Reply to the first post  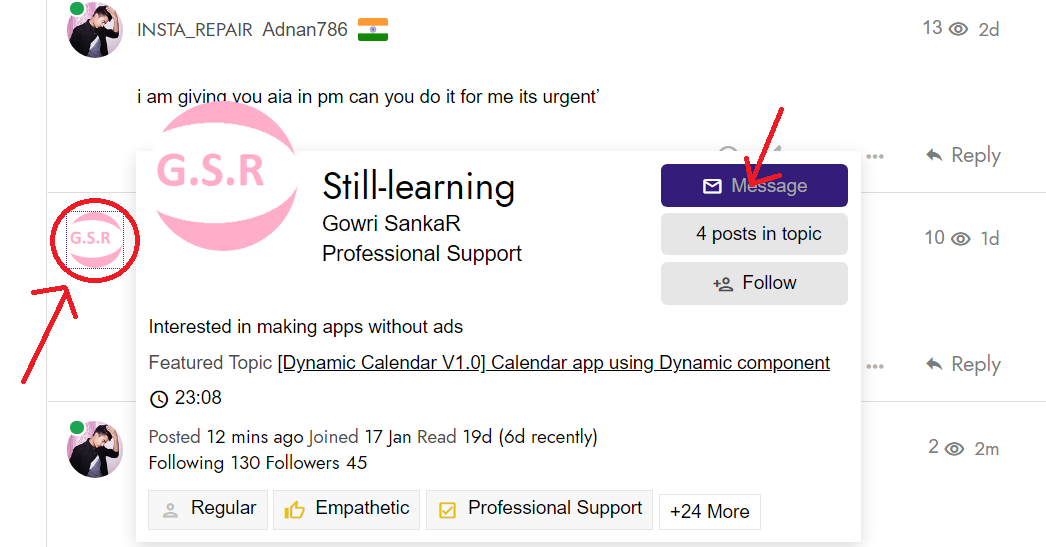(x=963, y=155)
